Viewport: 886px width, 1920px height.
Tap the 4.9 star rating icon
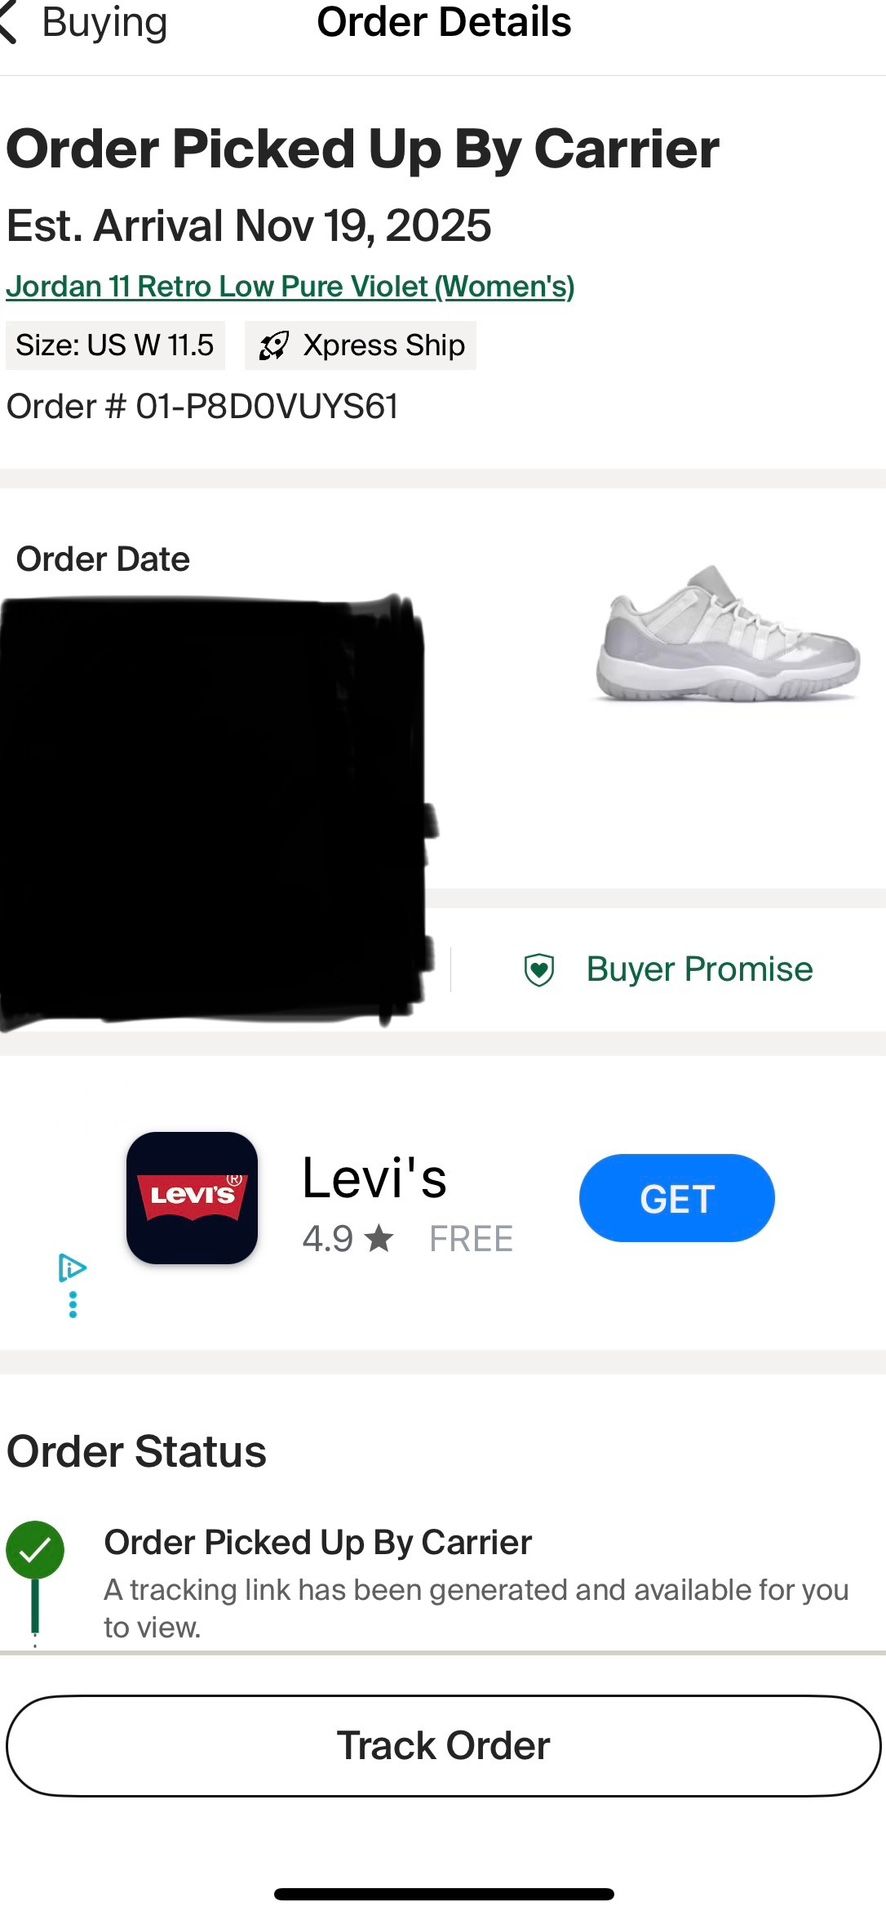point(379,1239)
